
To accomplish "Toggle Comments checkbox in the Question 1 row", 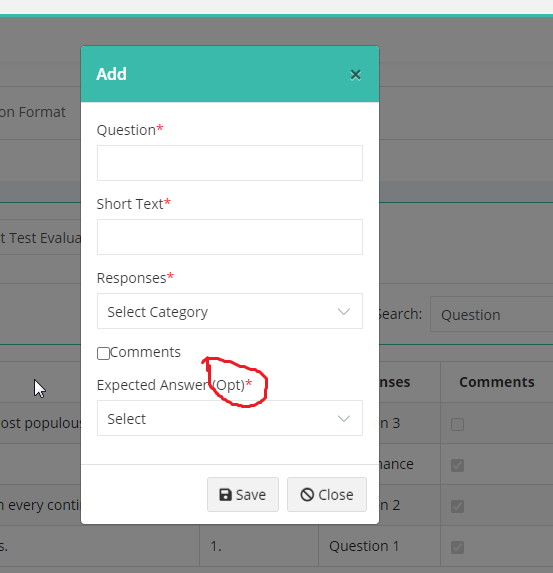I will click(x=457, y=547).
